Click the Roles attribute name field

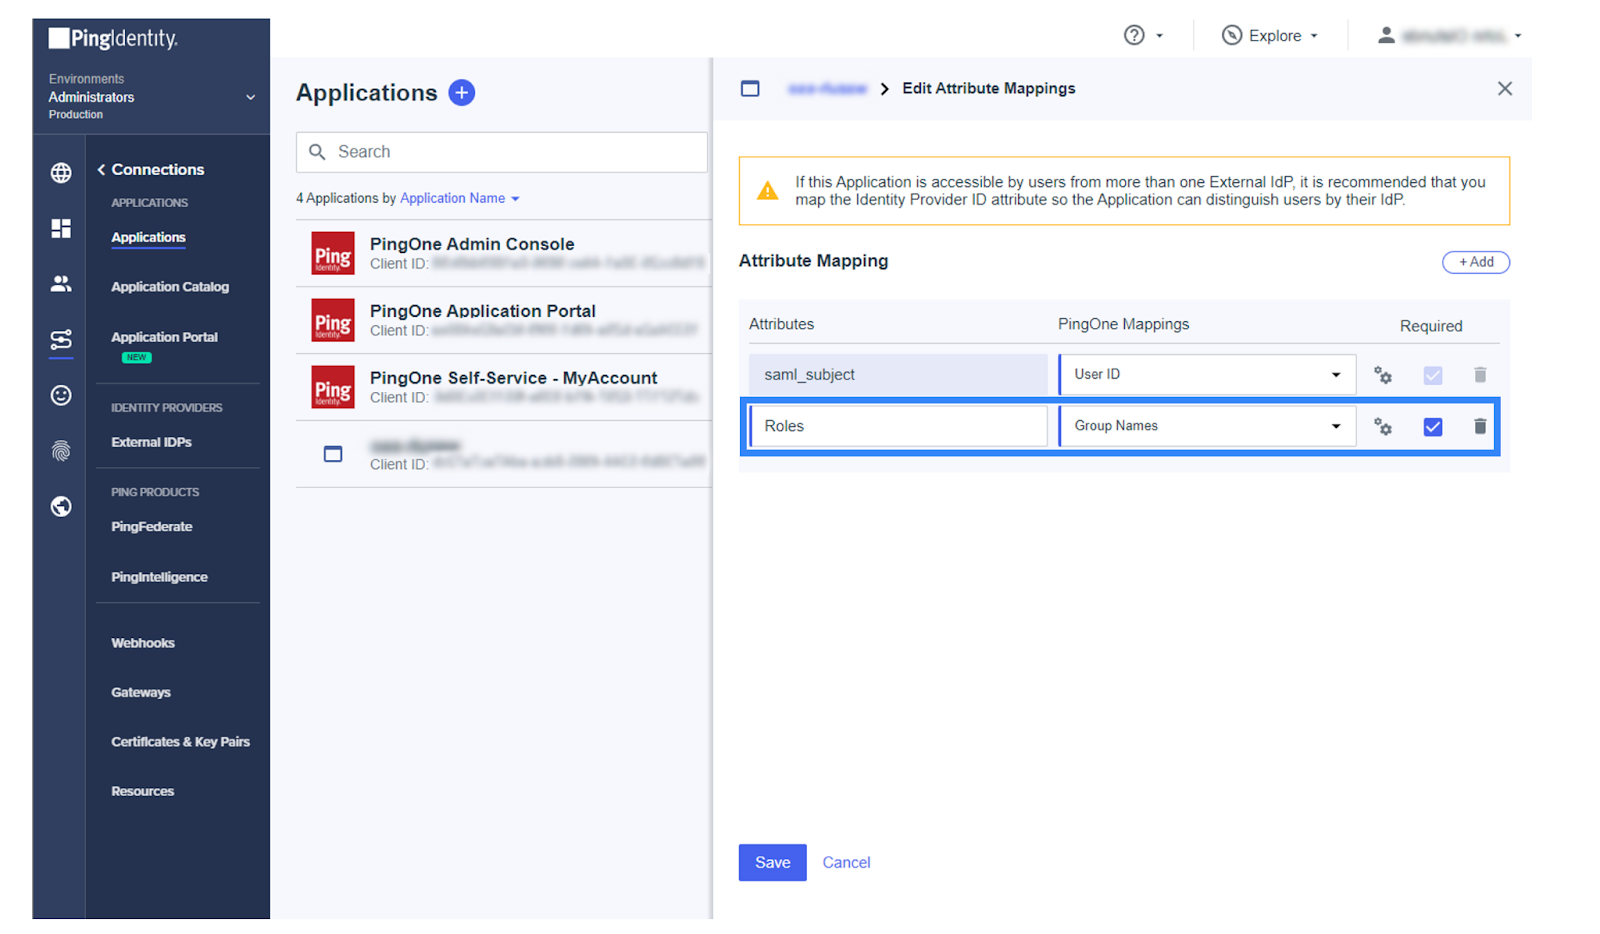899,427
